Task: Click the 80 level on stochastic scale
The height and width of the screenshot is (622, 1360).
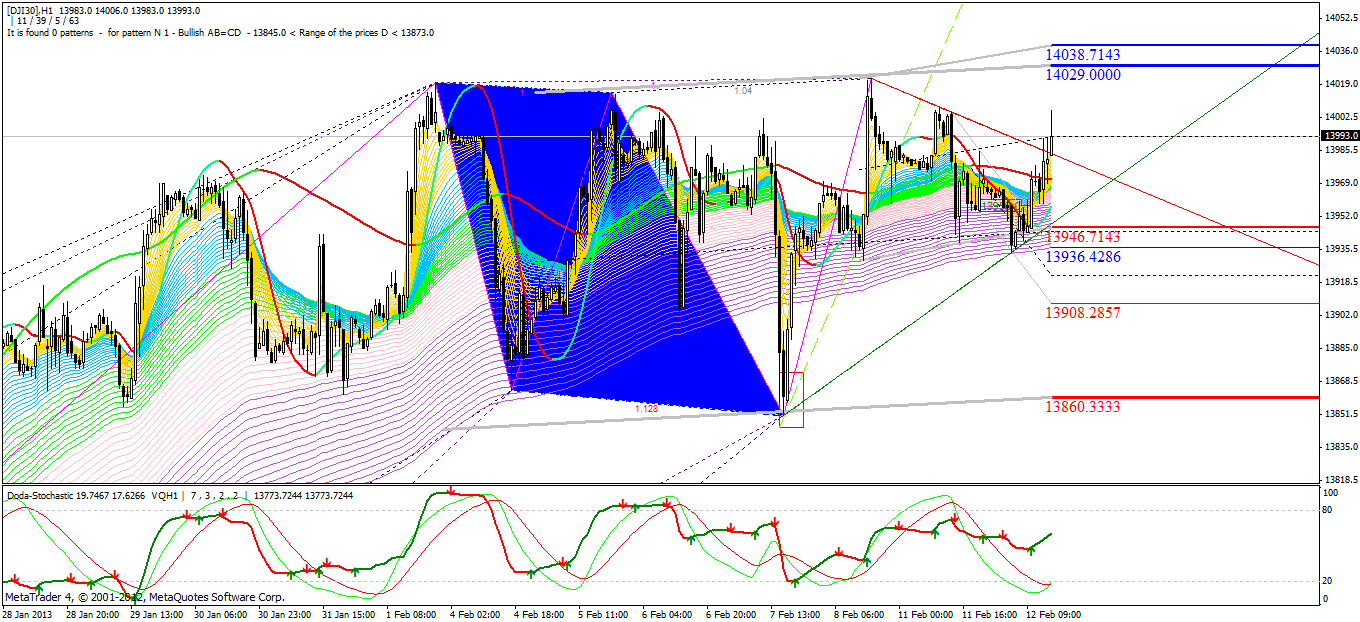Action: [x=1329, y=509]
